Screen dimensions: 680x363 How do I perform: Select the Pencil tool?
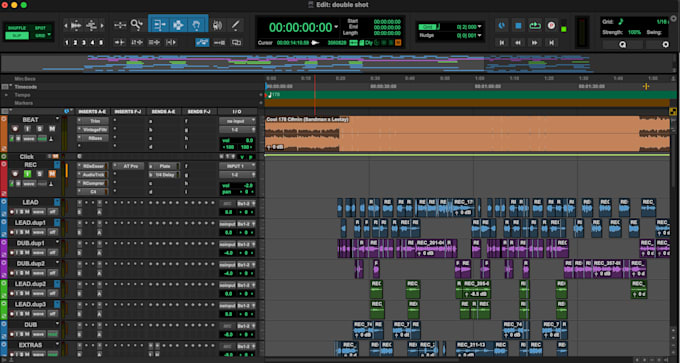(x=235, y=25)
